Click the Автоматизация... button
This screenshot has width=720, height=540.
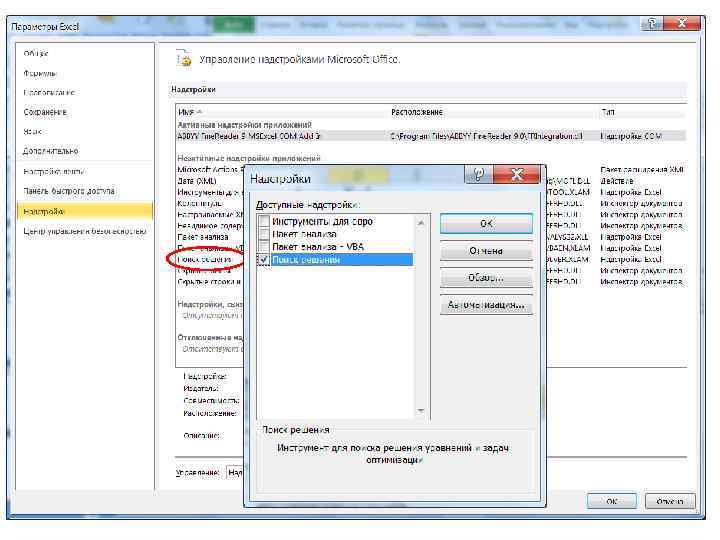click(x=486, y=305)
